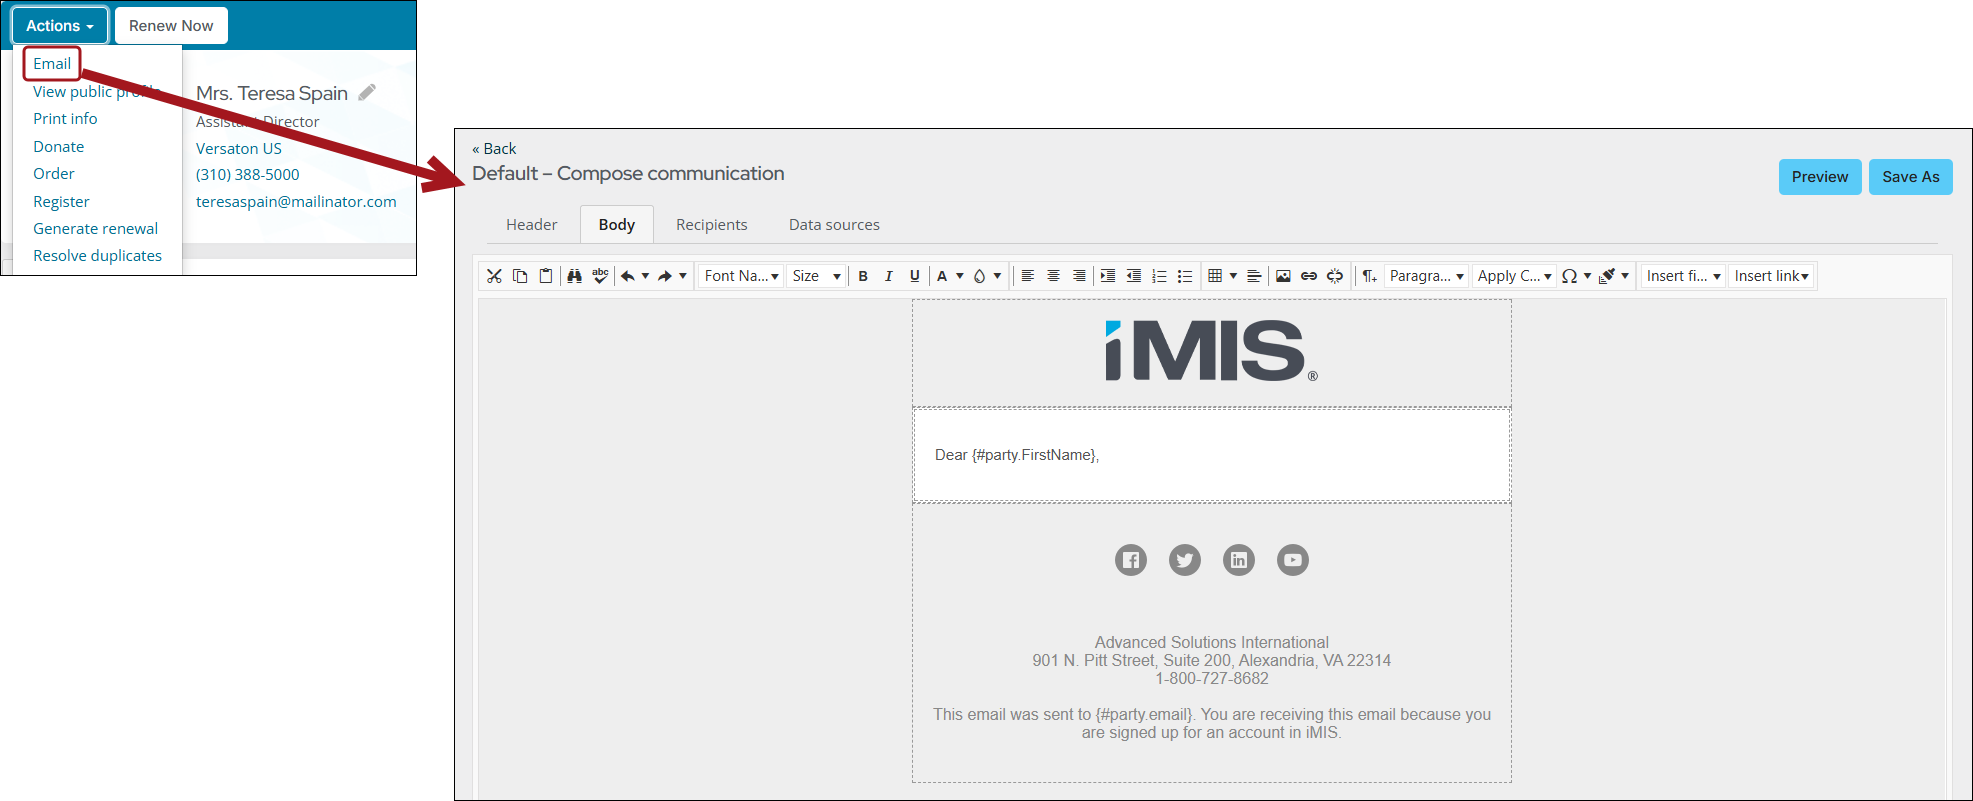The width and height of the screenshot is (1973, 801).
Task: Increase paragraph indent
Action: pos(1107,276)
